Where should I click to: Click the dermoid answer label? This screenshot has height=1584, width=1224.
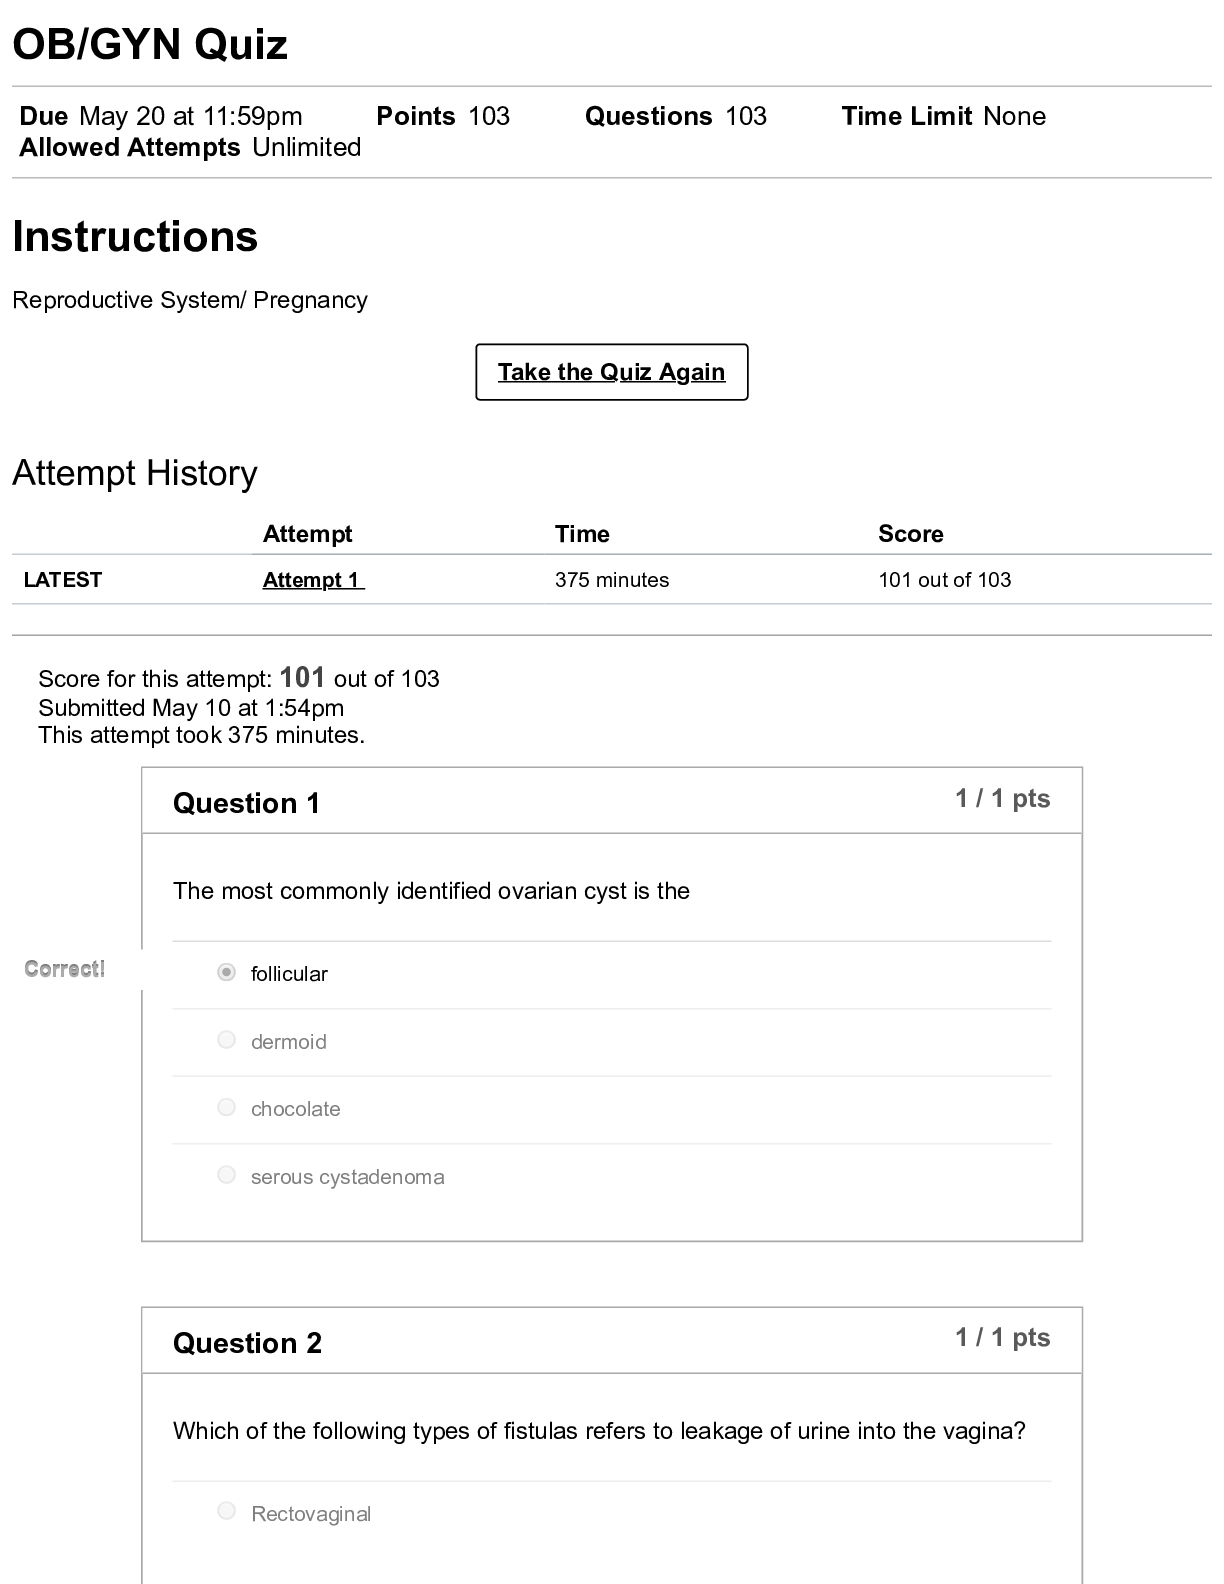(x=288, y=1042)
